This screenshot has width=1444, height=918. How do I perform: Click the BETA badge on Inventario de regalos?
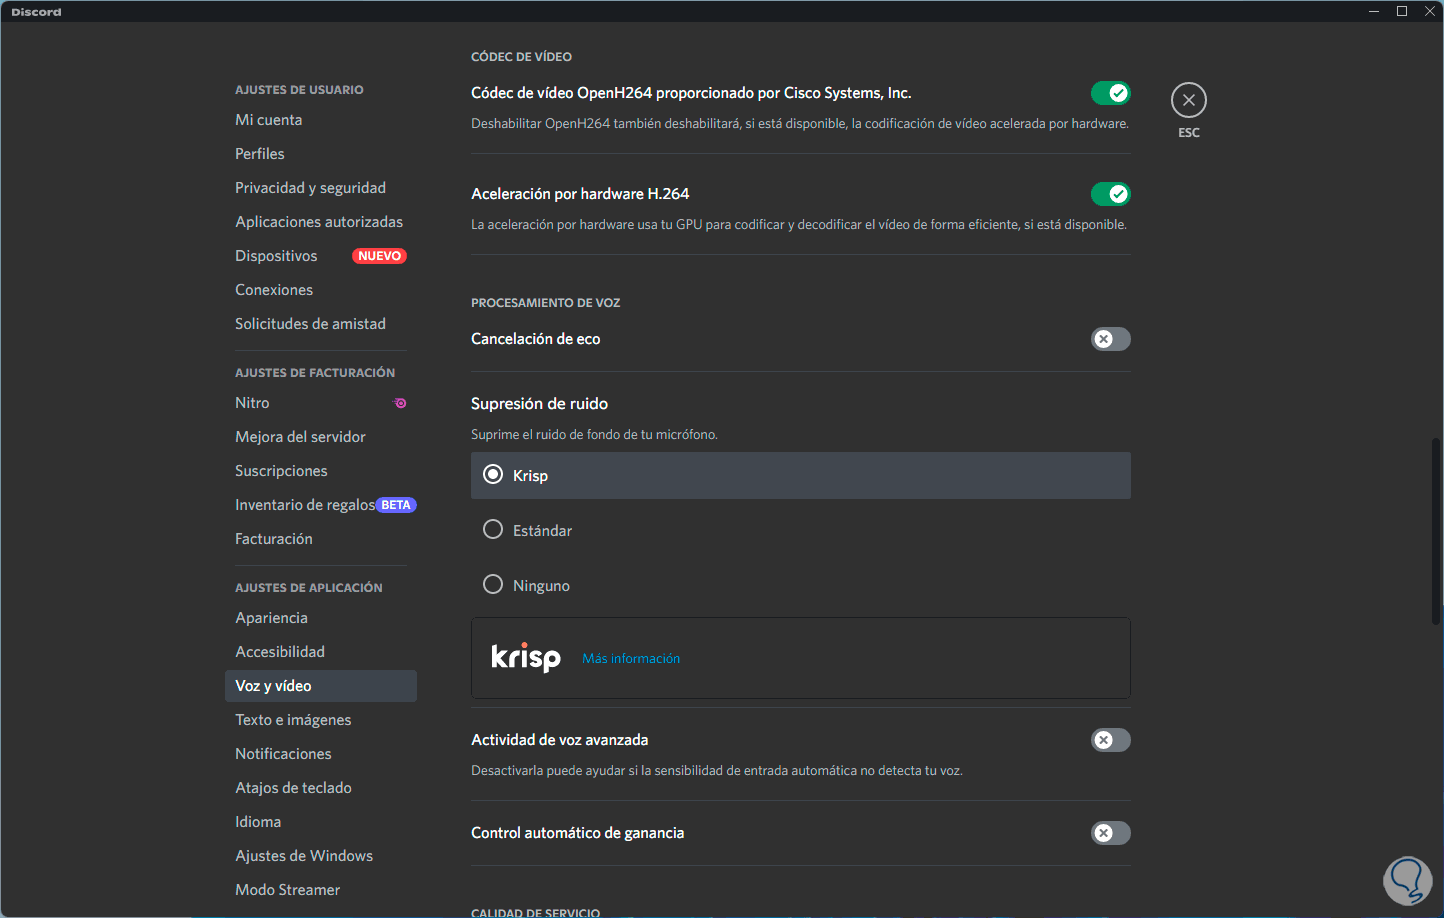[396, 505]
